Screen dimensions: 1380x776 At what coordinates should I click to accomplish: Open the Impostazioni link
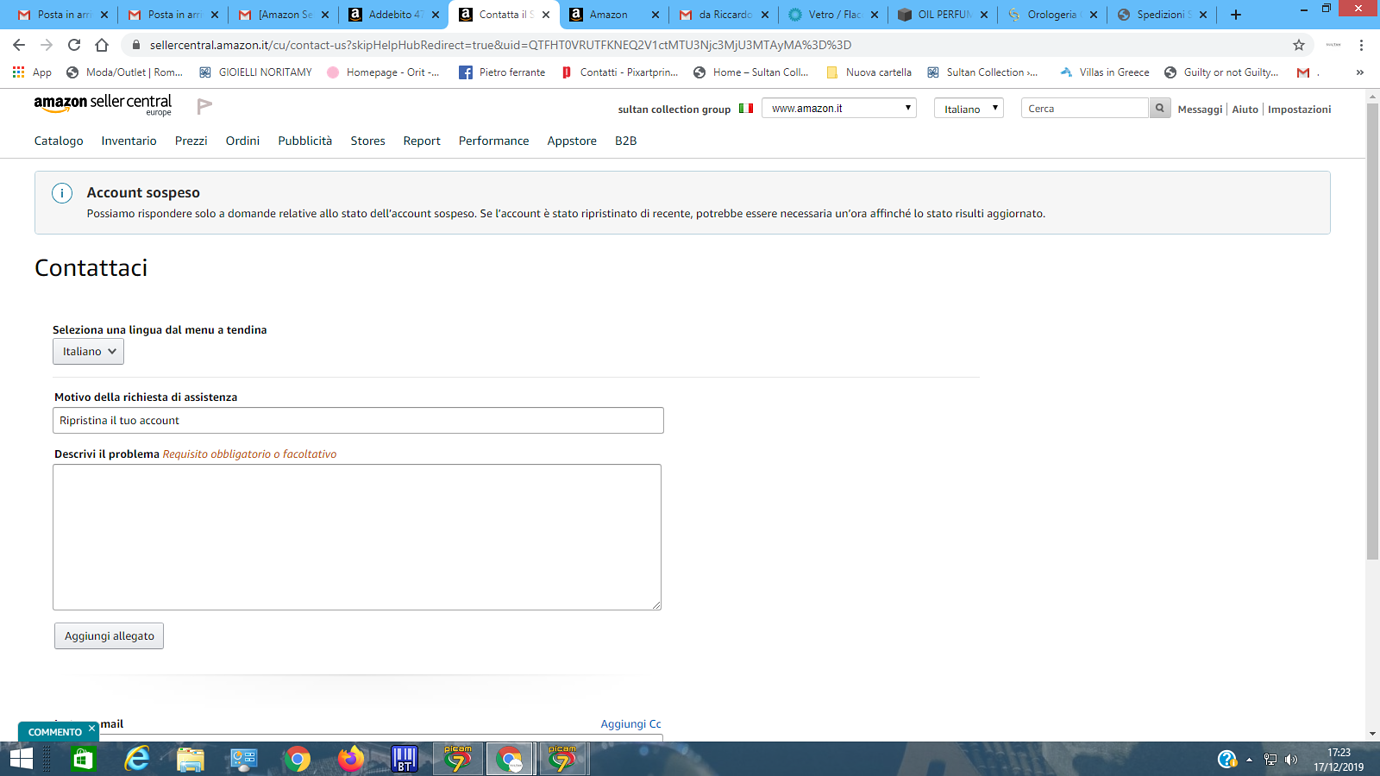[1299, 109]
